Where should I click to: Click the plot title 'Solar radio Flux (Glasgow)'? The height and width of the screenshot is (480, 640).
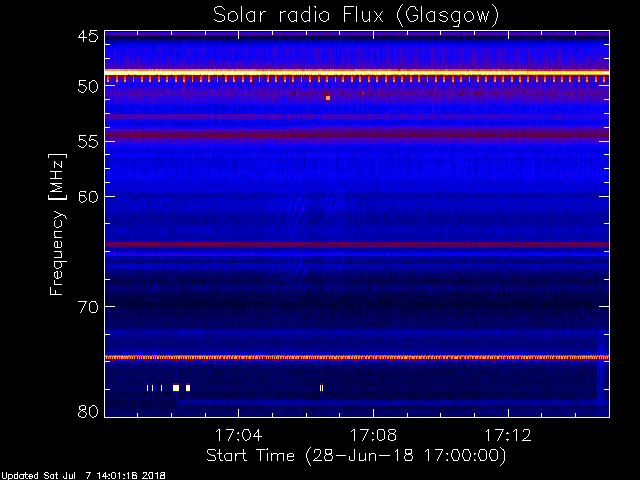tap(356, 16)
